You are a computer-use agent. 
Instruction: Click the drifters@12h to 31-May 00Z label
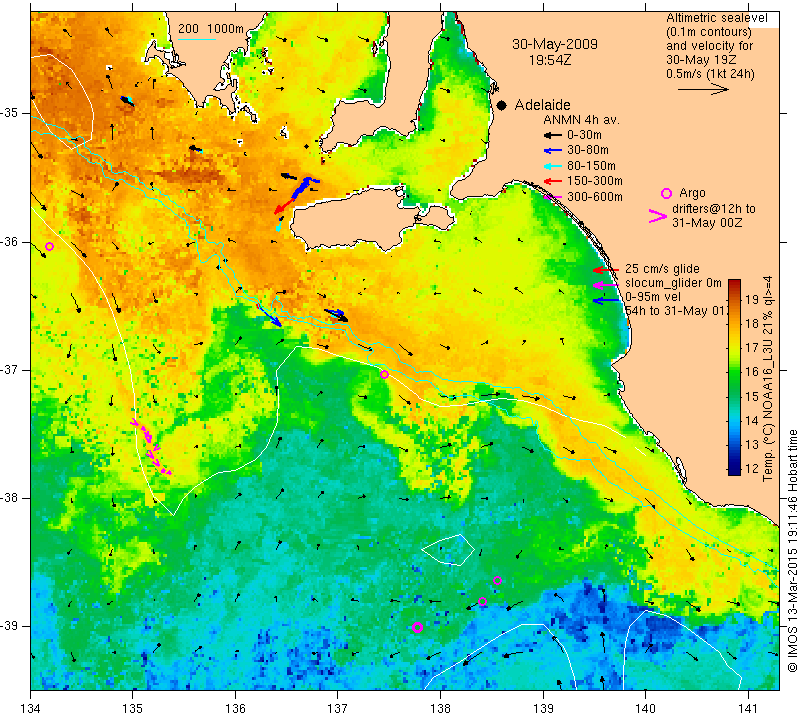(x=712, y=216)
